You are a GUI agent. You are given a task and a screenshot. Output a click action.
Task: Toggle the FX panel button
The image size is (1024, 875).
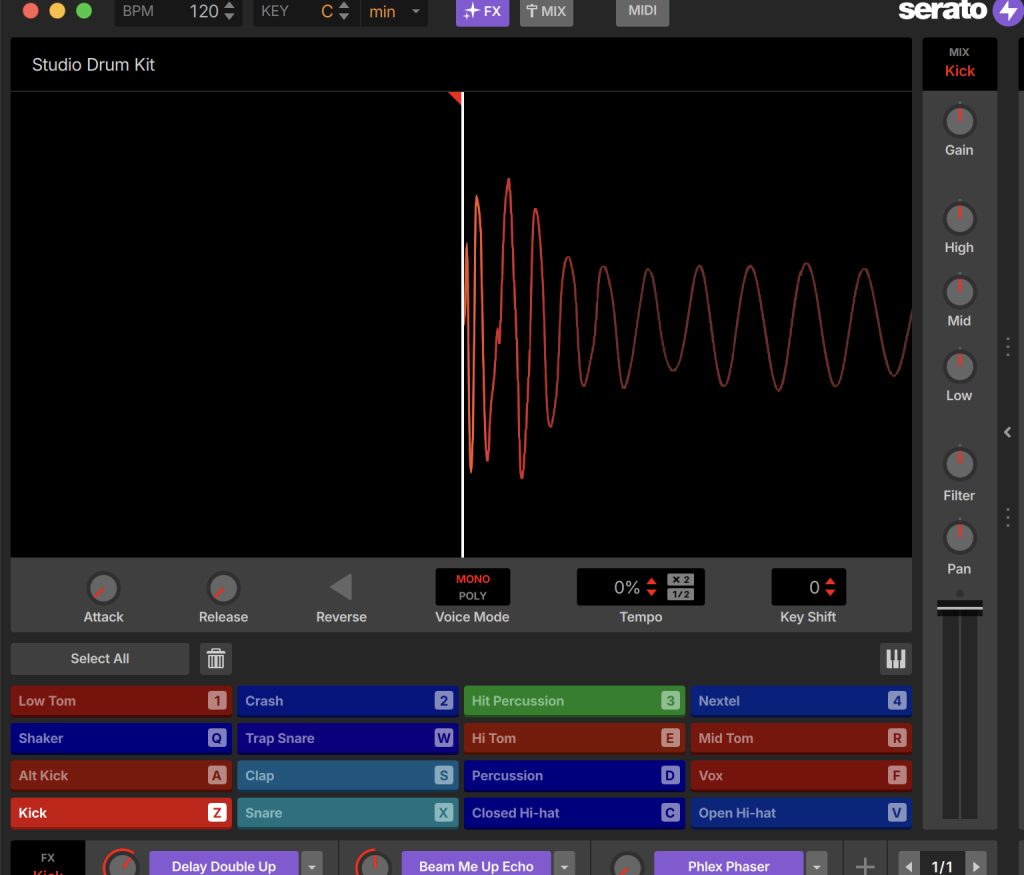(482, 12)
